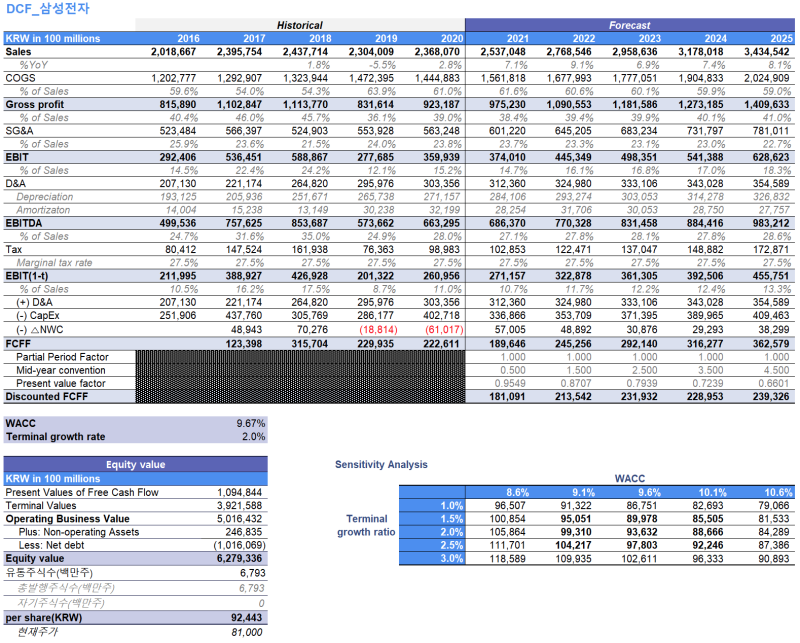The height and width of the screenshot is (643, 800).
Task: Click the Equity value table header
Action: 135,464
